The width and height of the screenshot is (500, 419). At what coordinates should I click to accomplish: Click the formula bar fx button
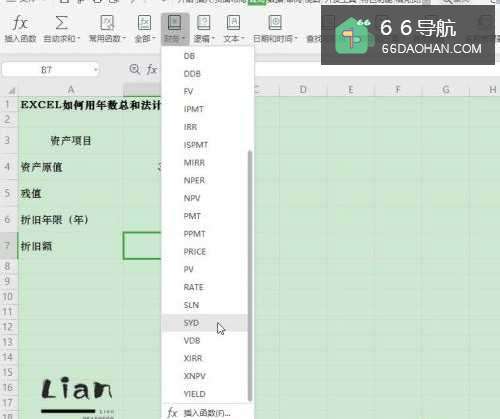click(152, 69)
